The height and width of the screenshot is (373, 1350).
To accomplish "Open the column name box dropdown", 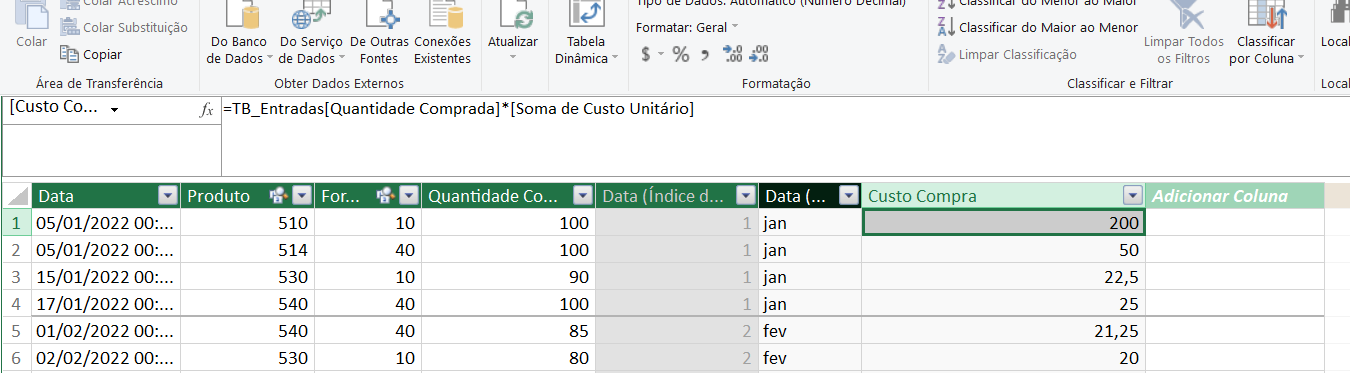I will (x=115, y=109).
